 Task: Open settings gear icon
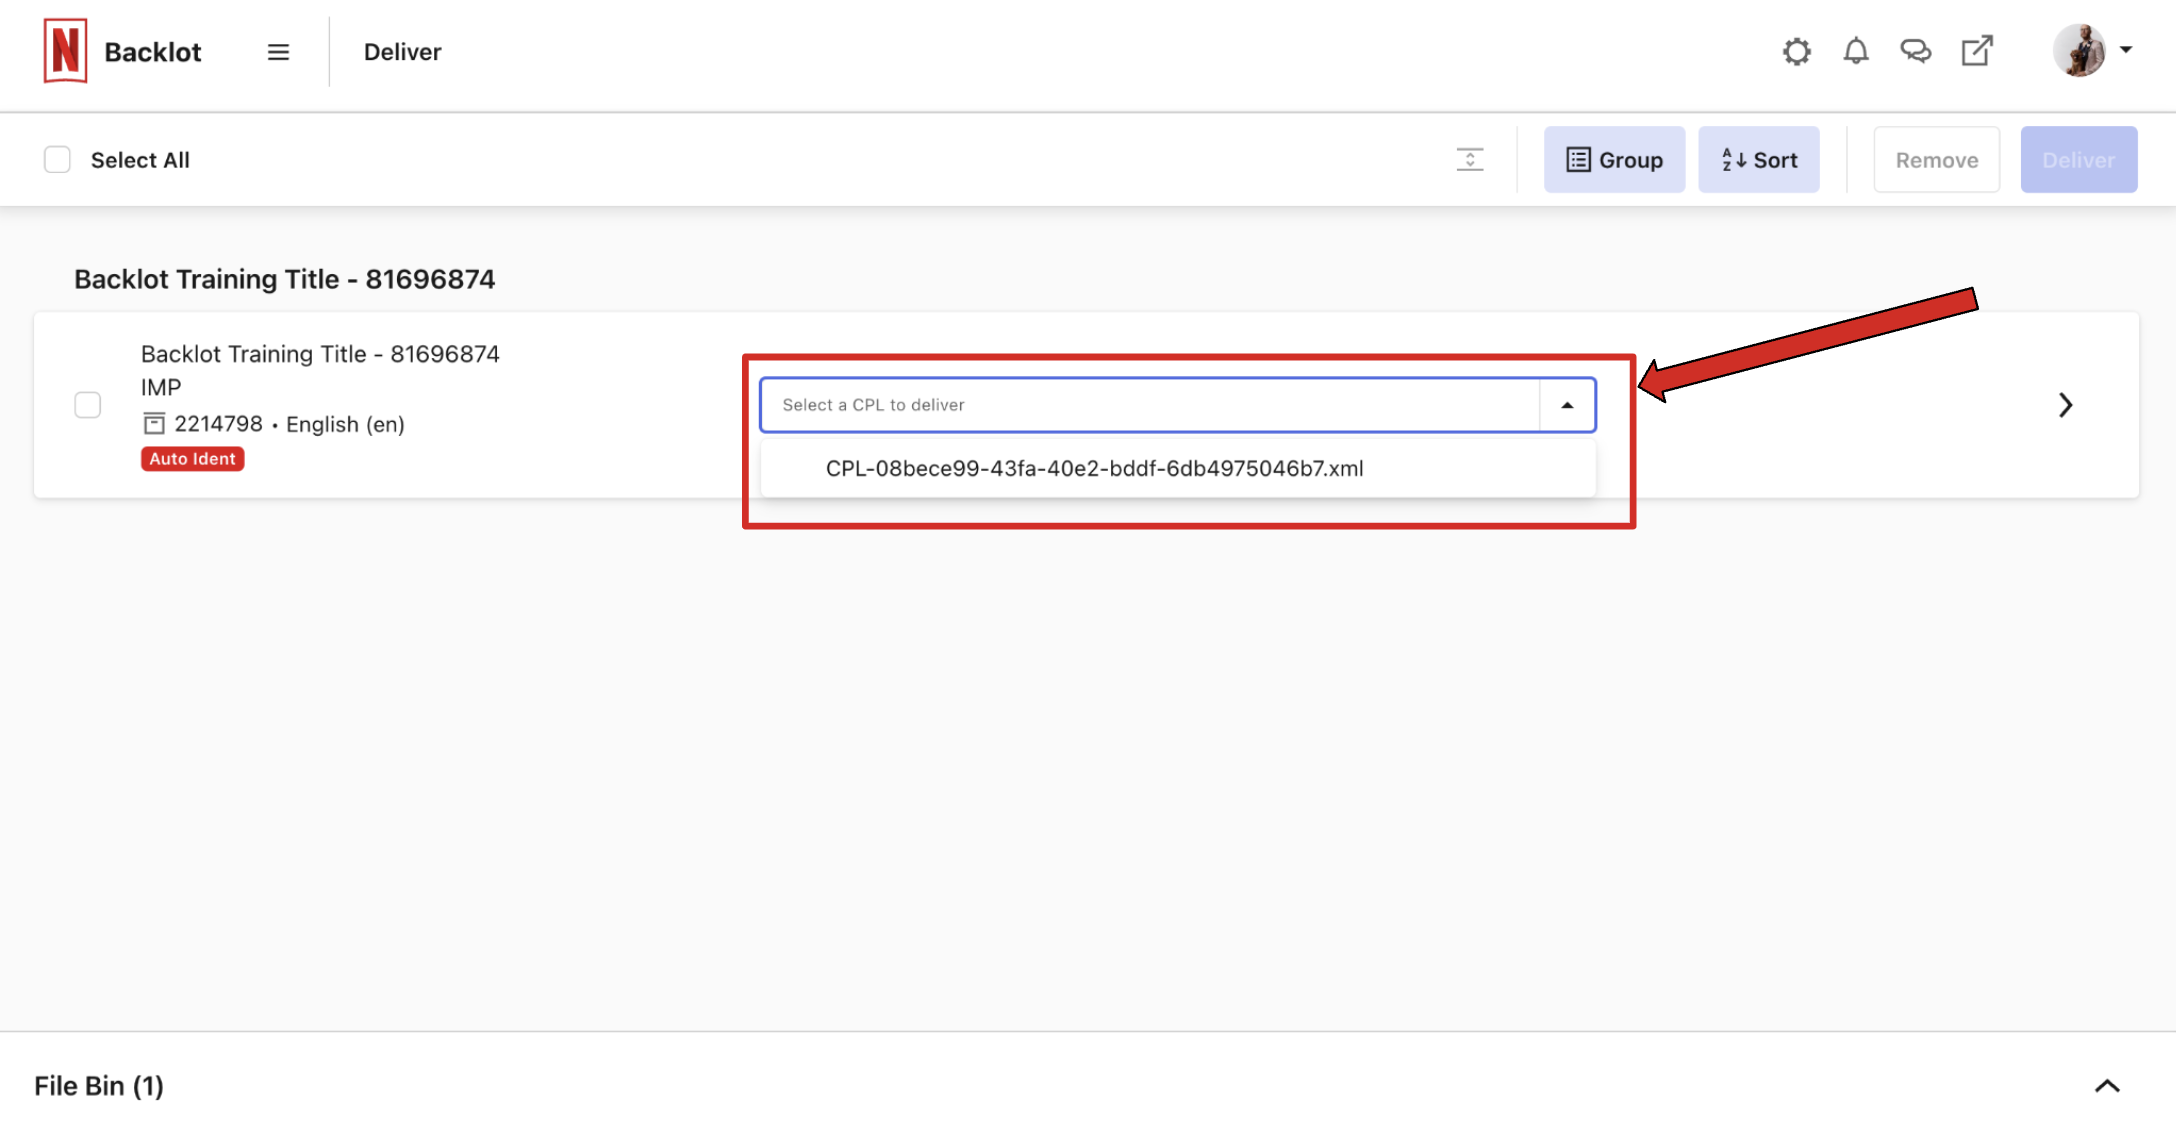(x=1796, y=51)
